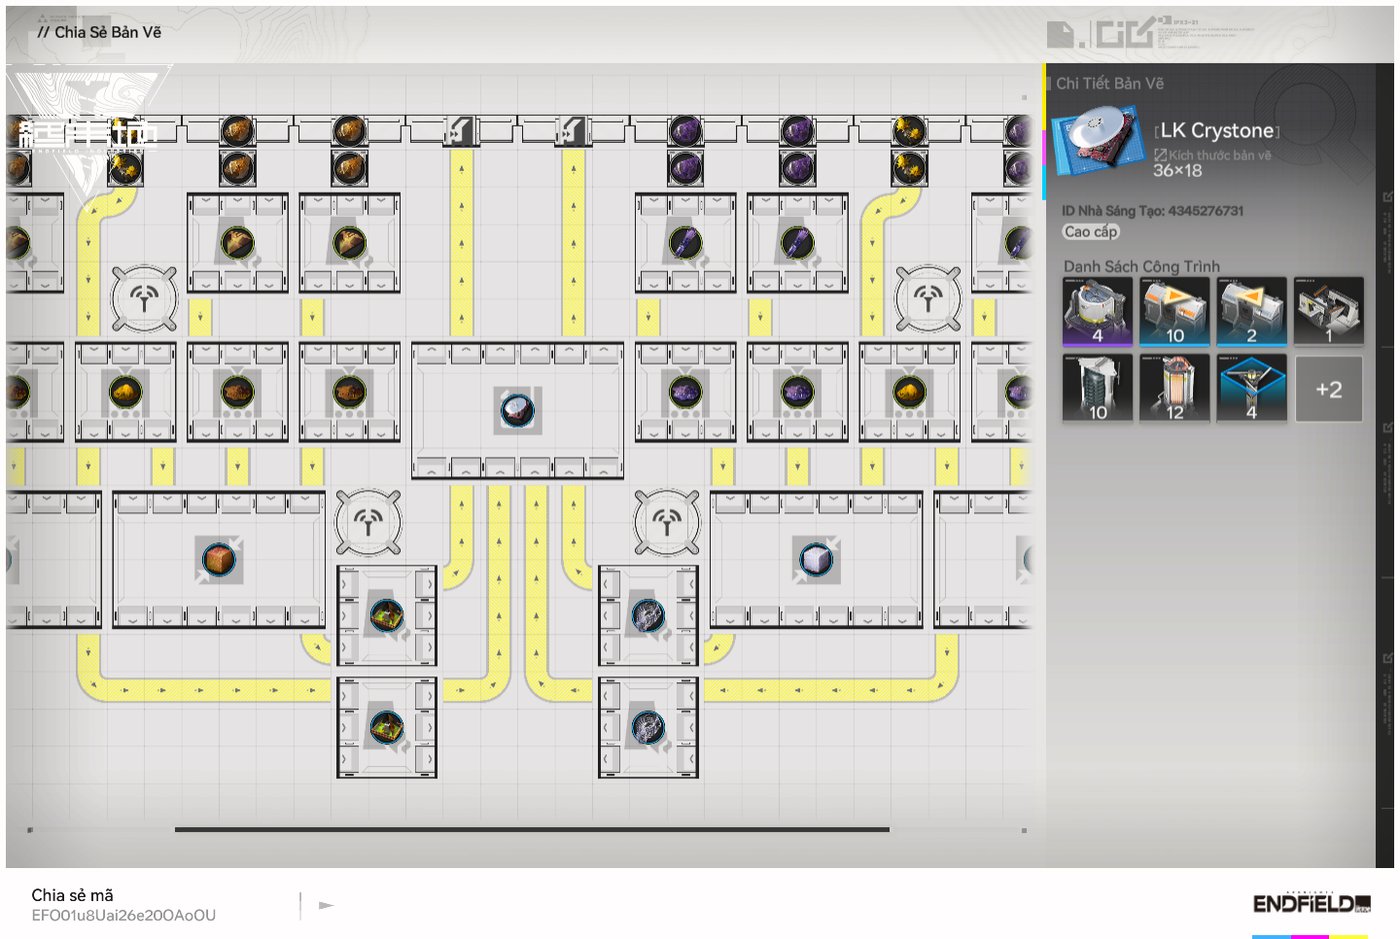Click the horizontal scrollbar below the blueprint
The height and width of the screenshot is (939, 1400).
click(531, 829)
